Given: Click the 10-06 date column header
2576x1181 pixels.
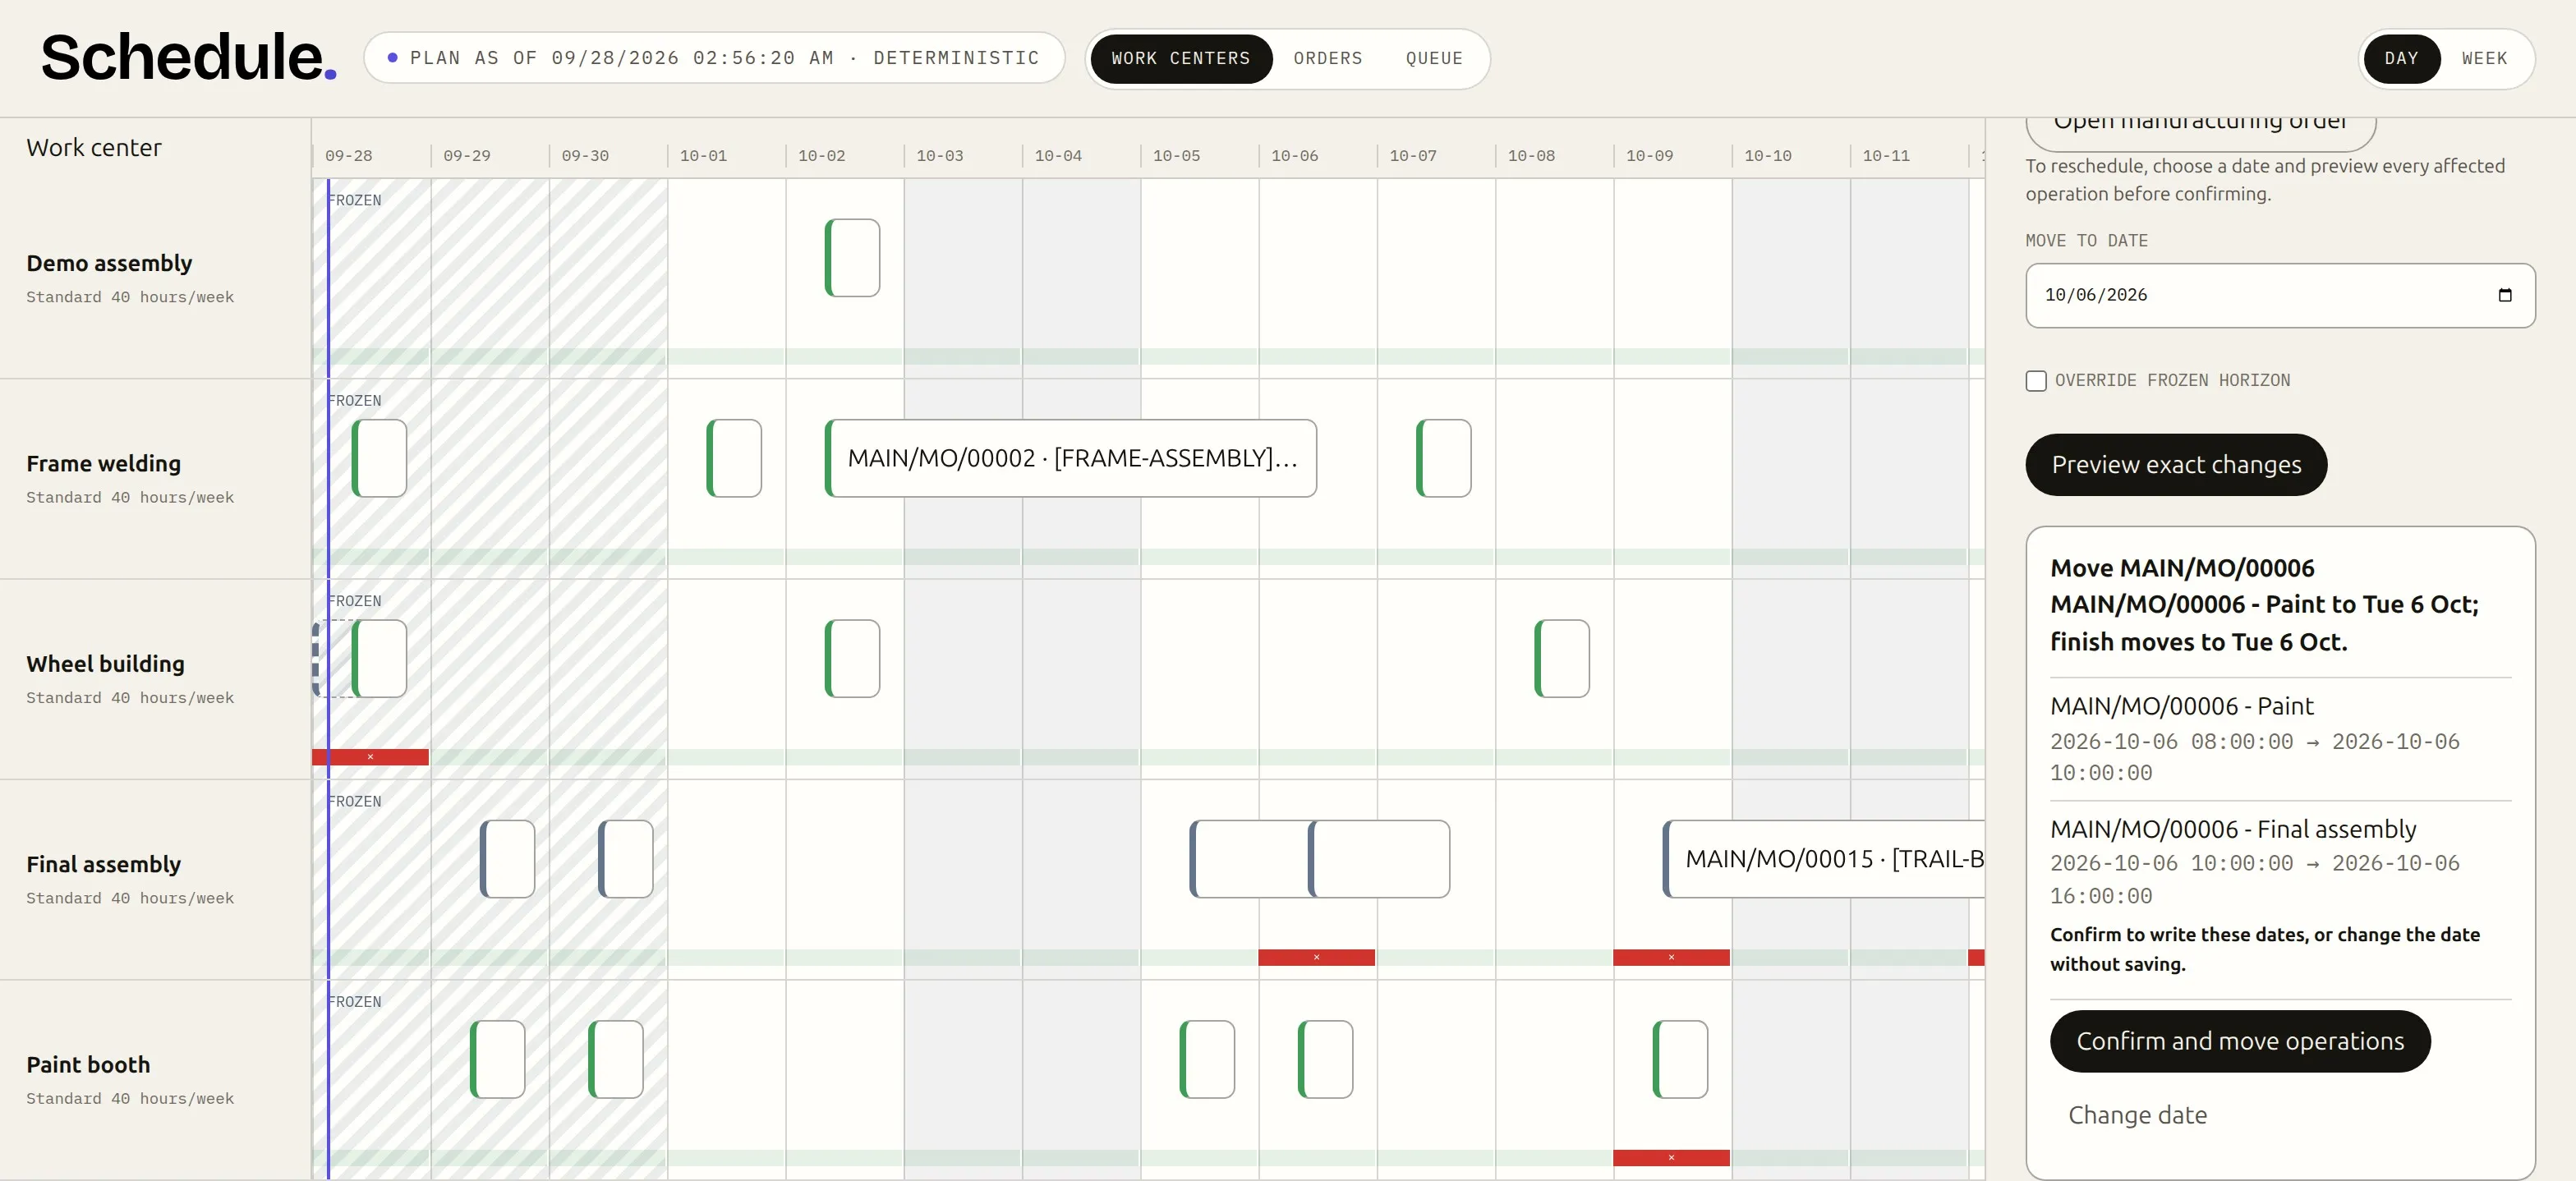Looking at the screenshot, I should tap(1295, 156).
